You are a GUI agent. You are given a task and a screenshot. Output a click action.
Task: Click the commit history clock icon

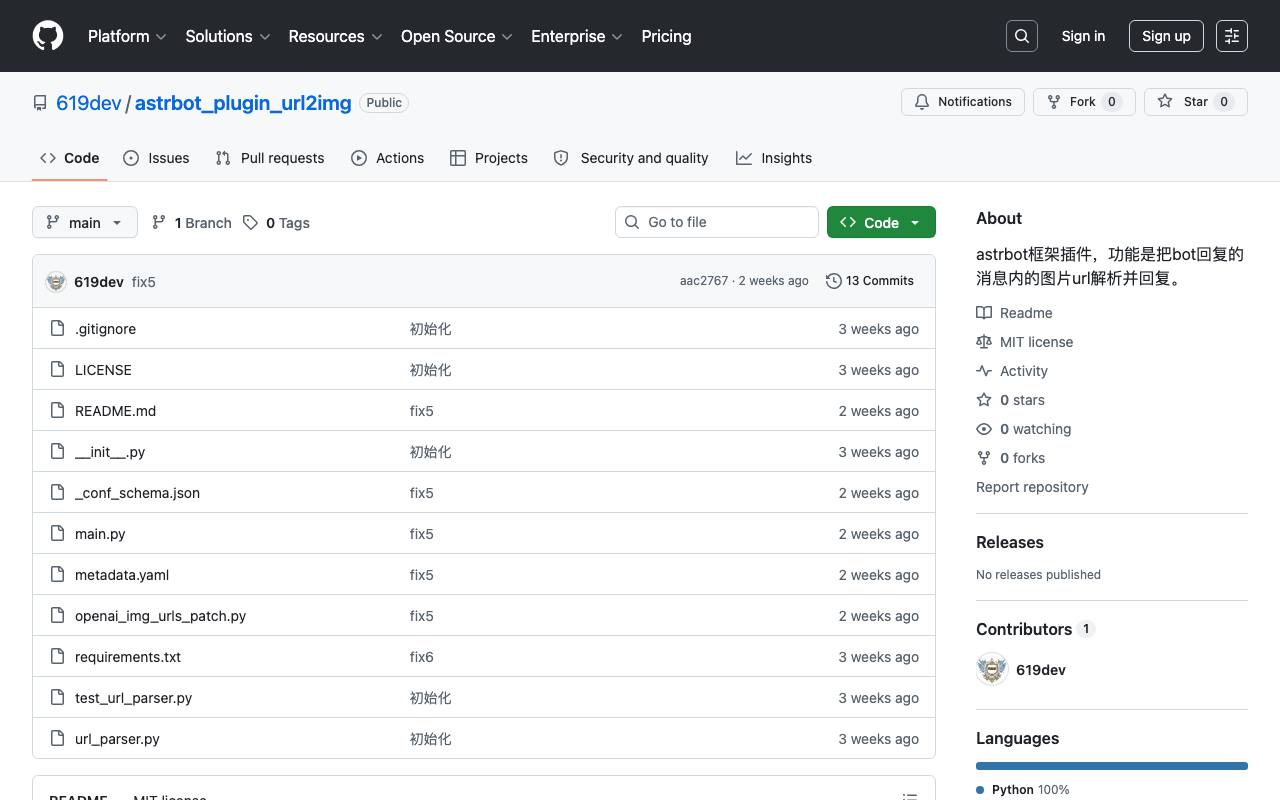[833, 281]
